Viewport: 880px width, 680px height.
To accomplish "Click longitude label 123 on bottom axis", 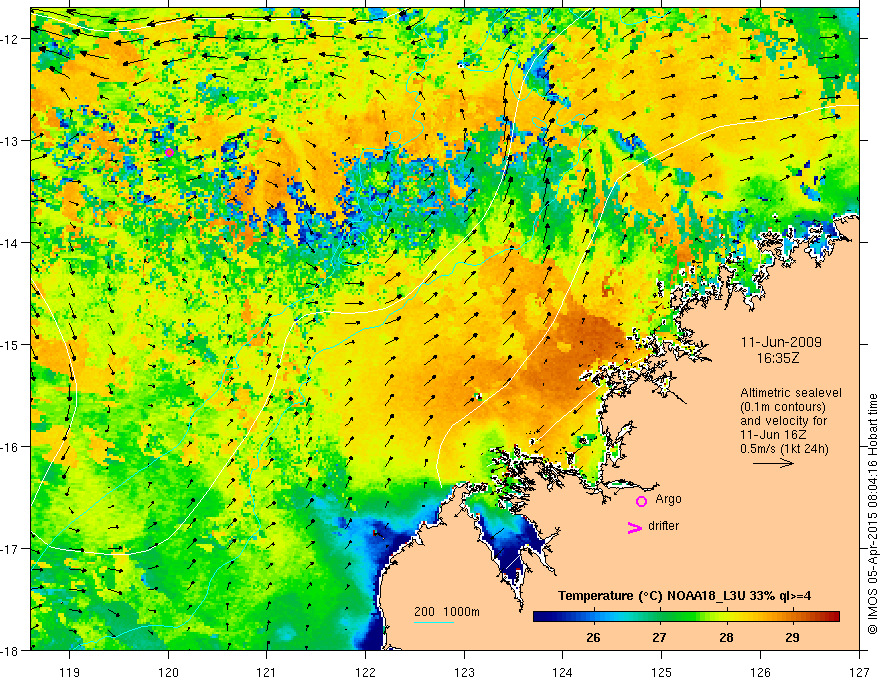I will coord(464,672).
